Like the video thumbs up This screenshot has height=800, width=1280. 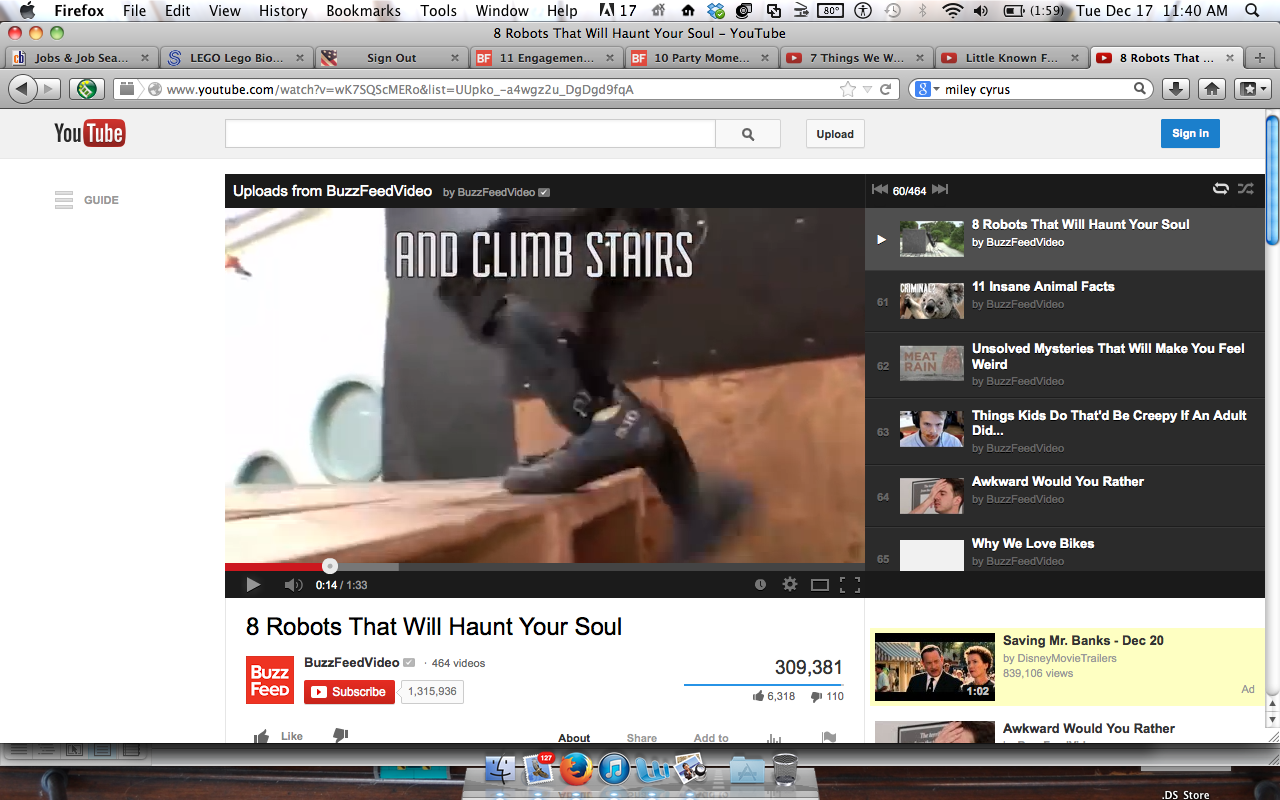pyautogui.click(x=278, y=736)
